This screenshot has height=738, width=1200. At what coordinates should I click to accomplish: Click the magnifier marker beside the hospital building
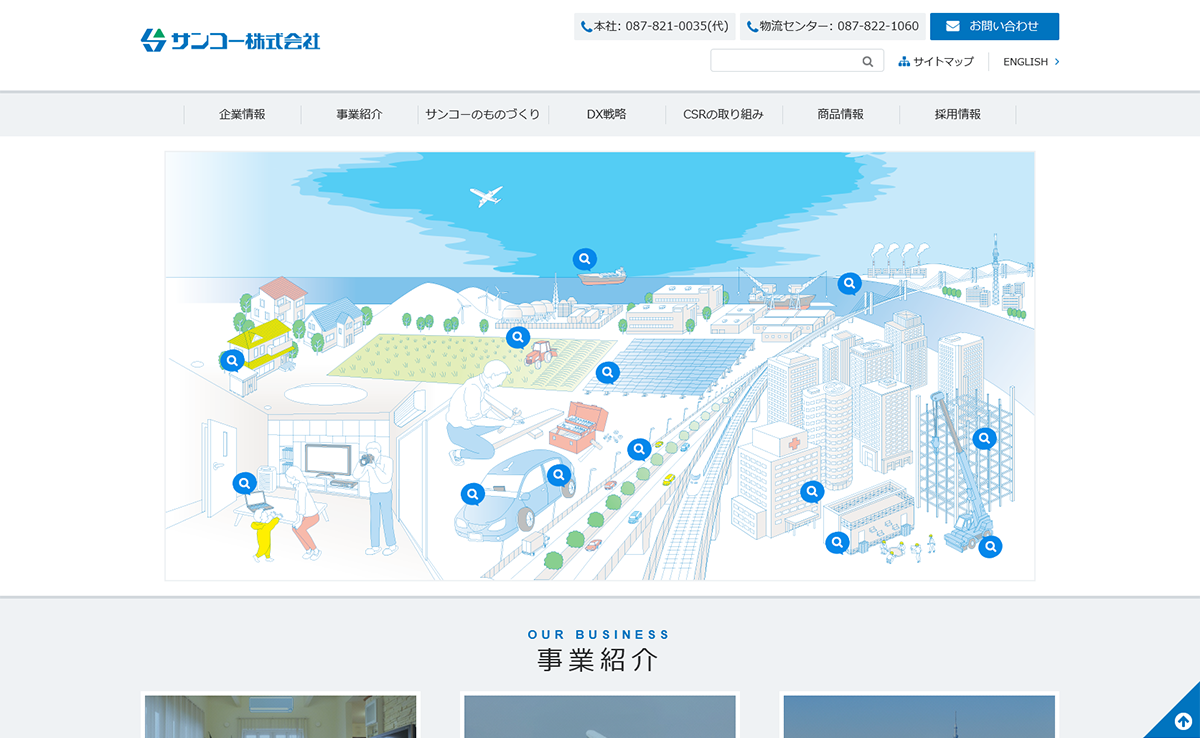pos(812,491)
